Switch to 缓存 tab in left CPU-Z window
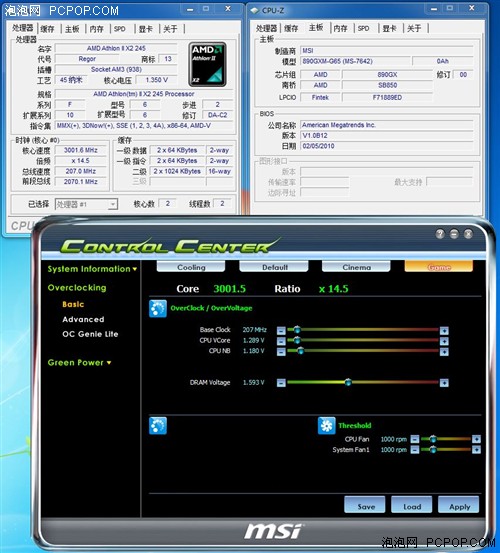Image resolution: width=500 pixels, height=553 pixels. [47, 29]
